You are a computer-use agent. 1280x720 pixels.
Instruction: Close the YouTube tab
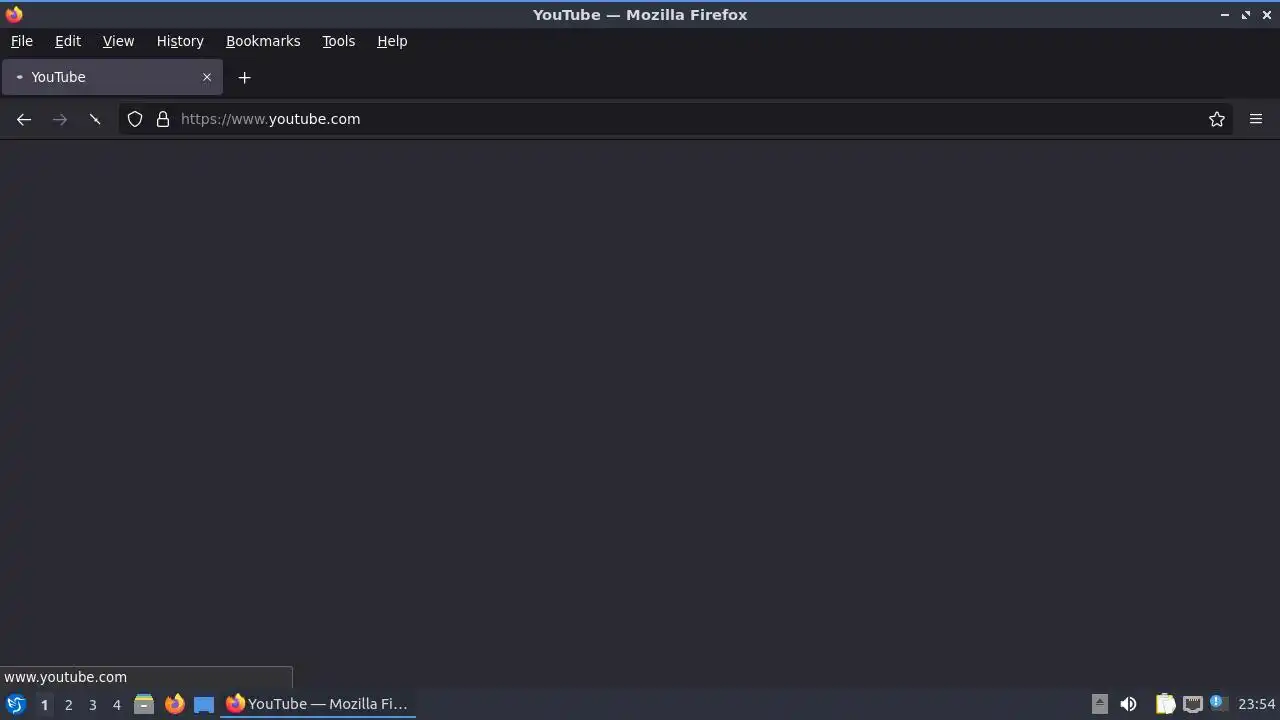[x=207, y=77]
